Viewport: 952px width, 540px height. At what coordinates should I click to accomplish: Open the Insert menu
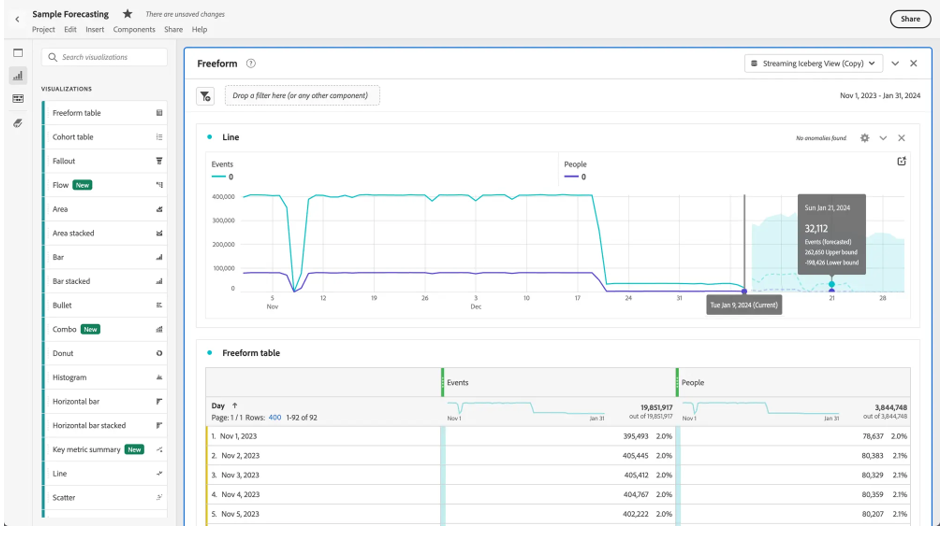tap(95, 29)
